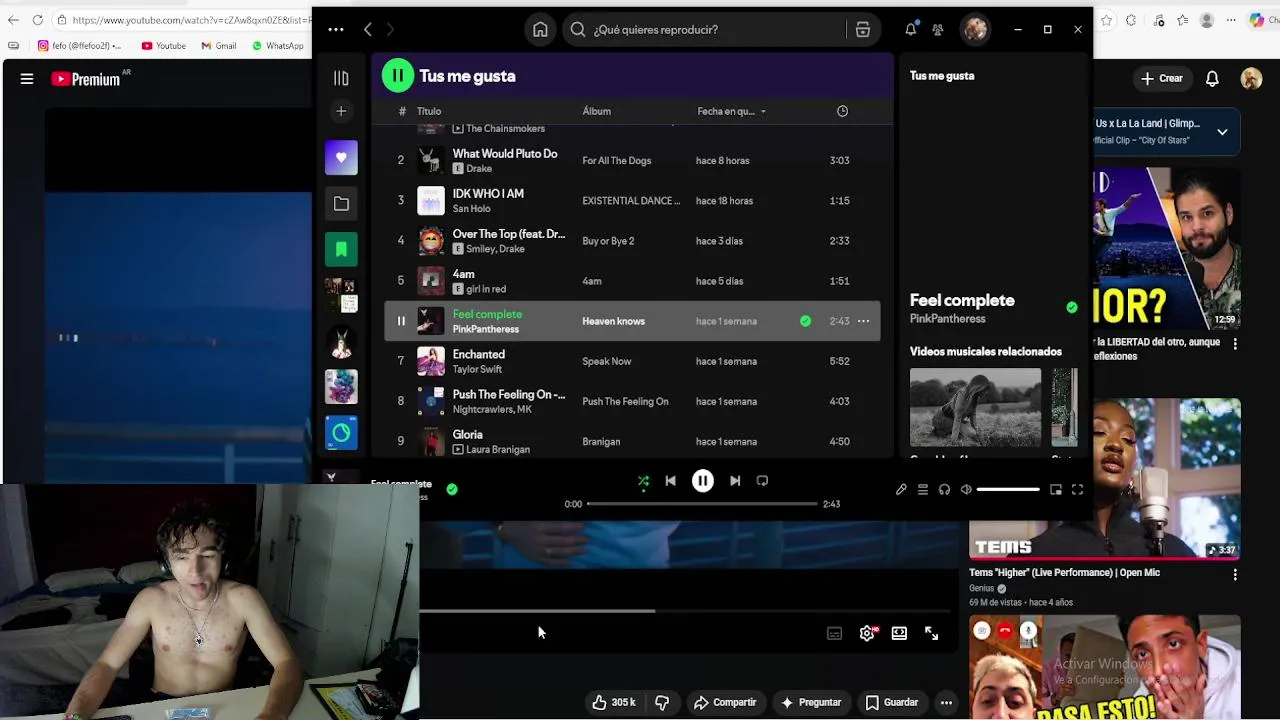Open Spotify's three-dot main menu

tap(336, 30)
